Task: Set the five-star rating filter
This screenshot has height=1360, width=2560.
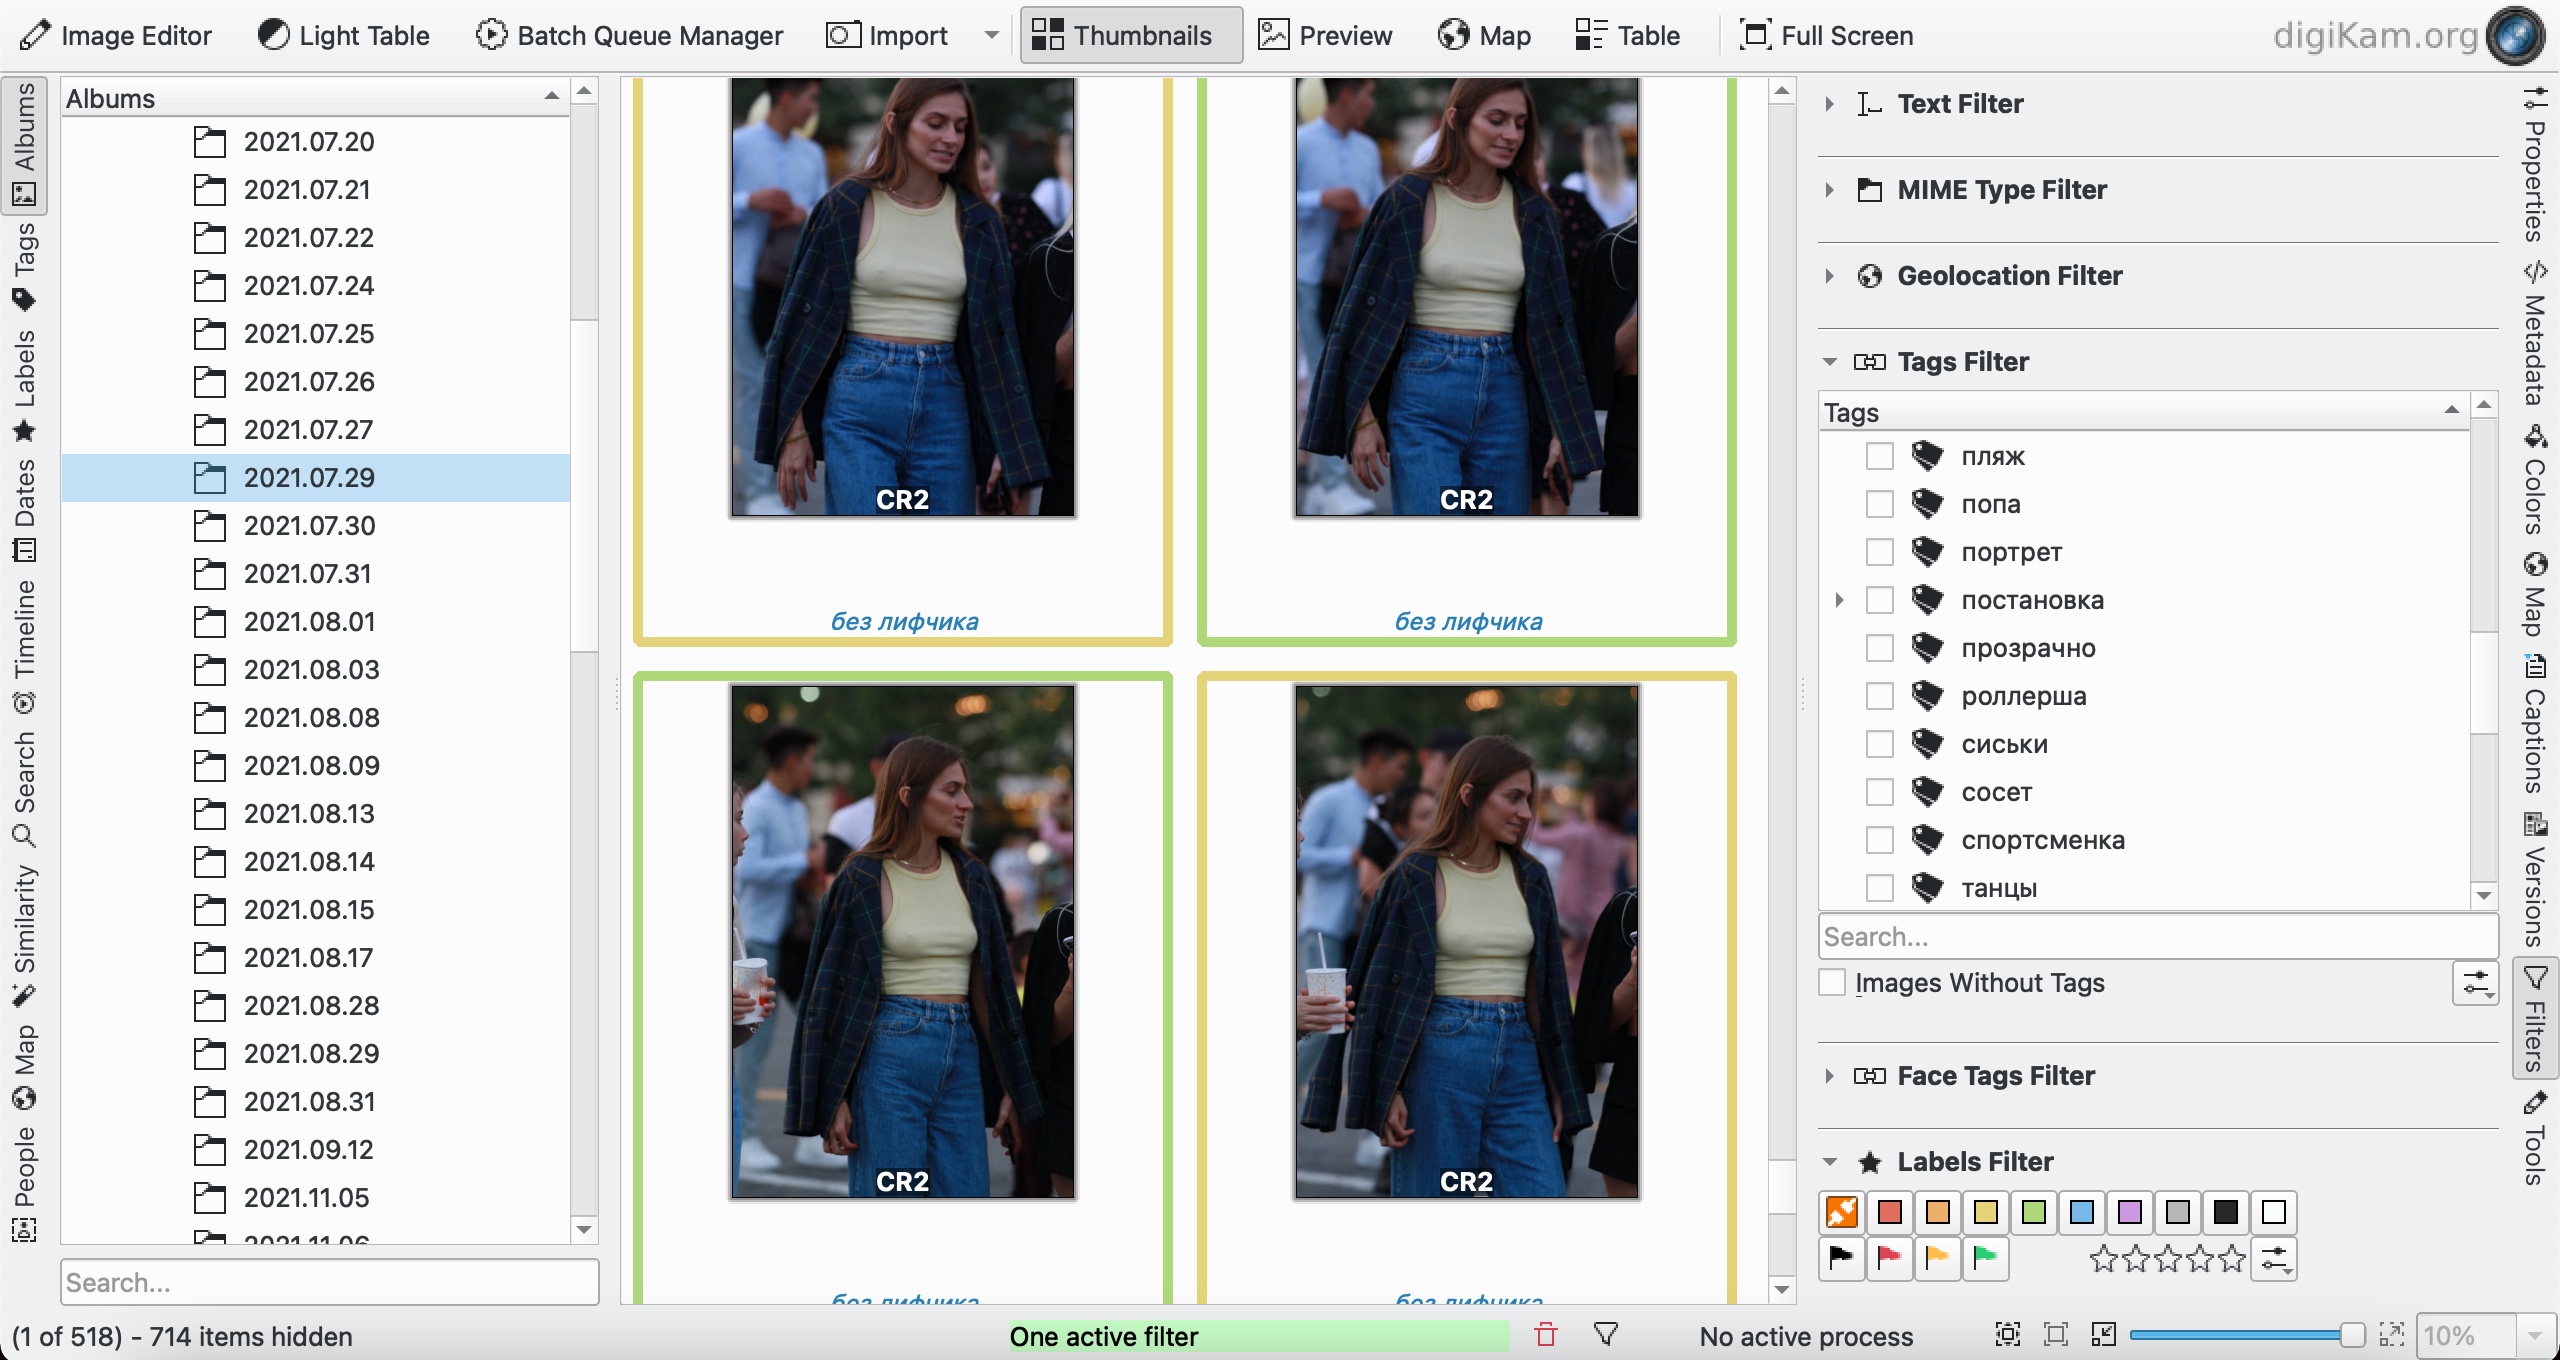Action: [x=2232, y=1258]
